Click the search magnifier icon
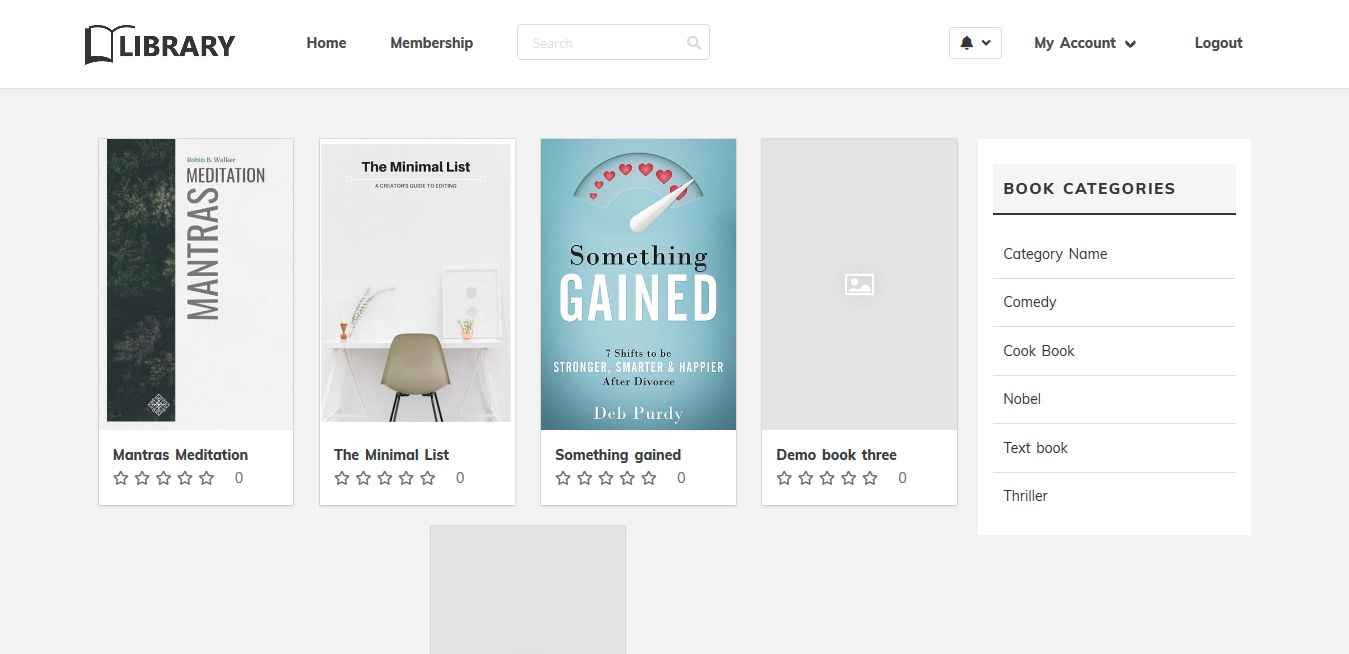Screen dimensions: 1349x654 coord(694,43)
